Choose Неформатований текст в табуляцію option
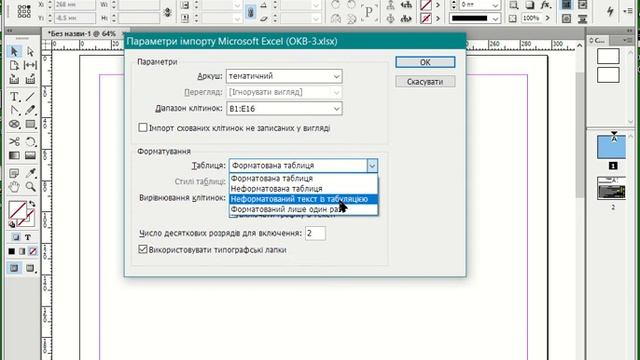 (x=303, y=199)
